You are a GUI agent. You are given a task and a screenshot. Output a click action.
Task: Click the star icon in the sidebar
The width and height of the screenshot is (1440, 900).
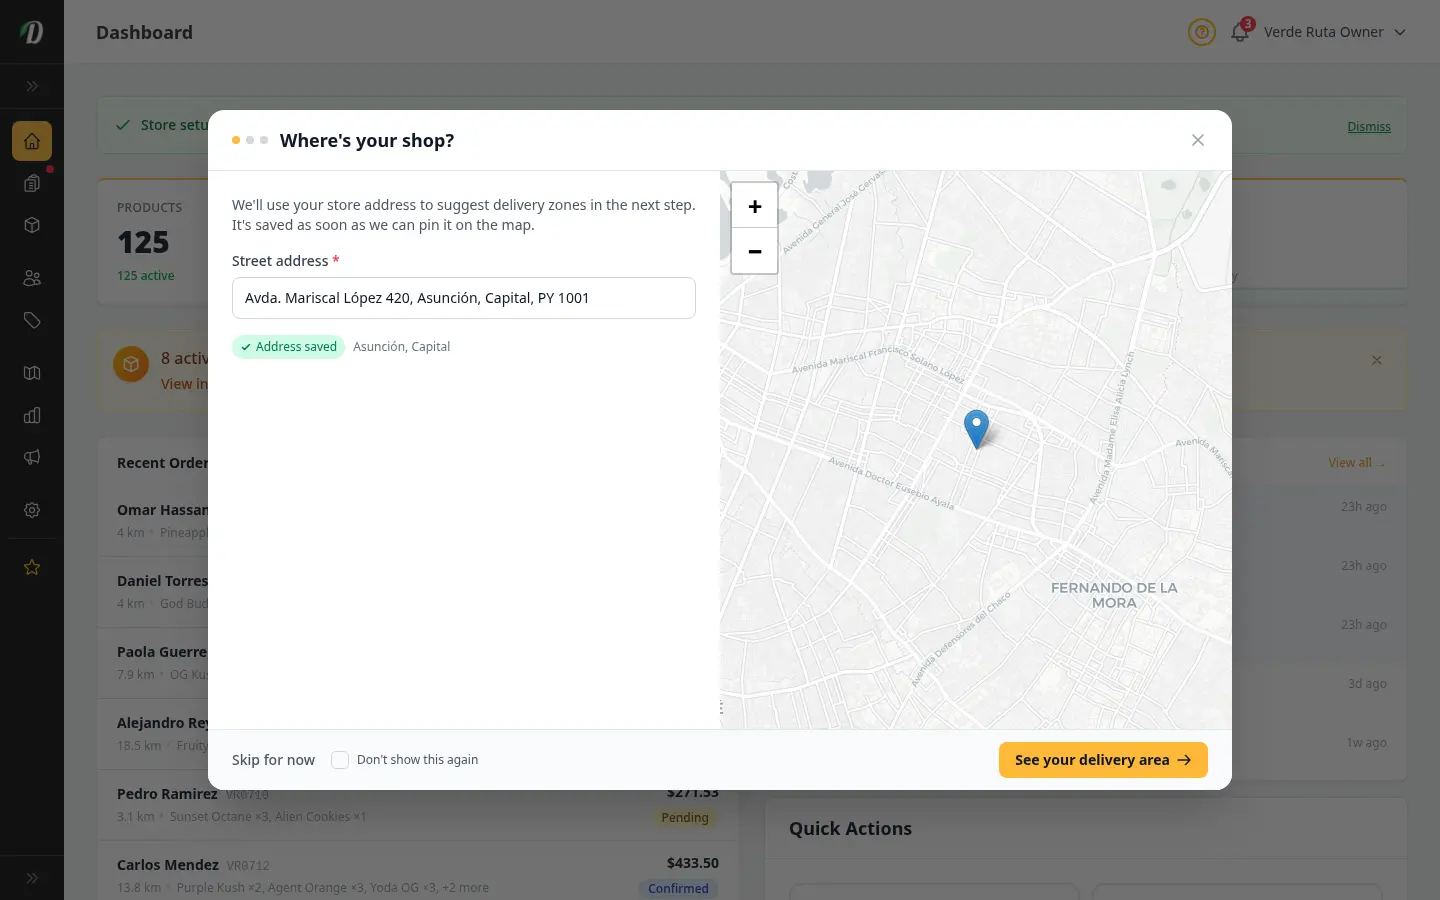[32, 567]
